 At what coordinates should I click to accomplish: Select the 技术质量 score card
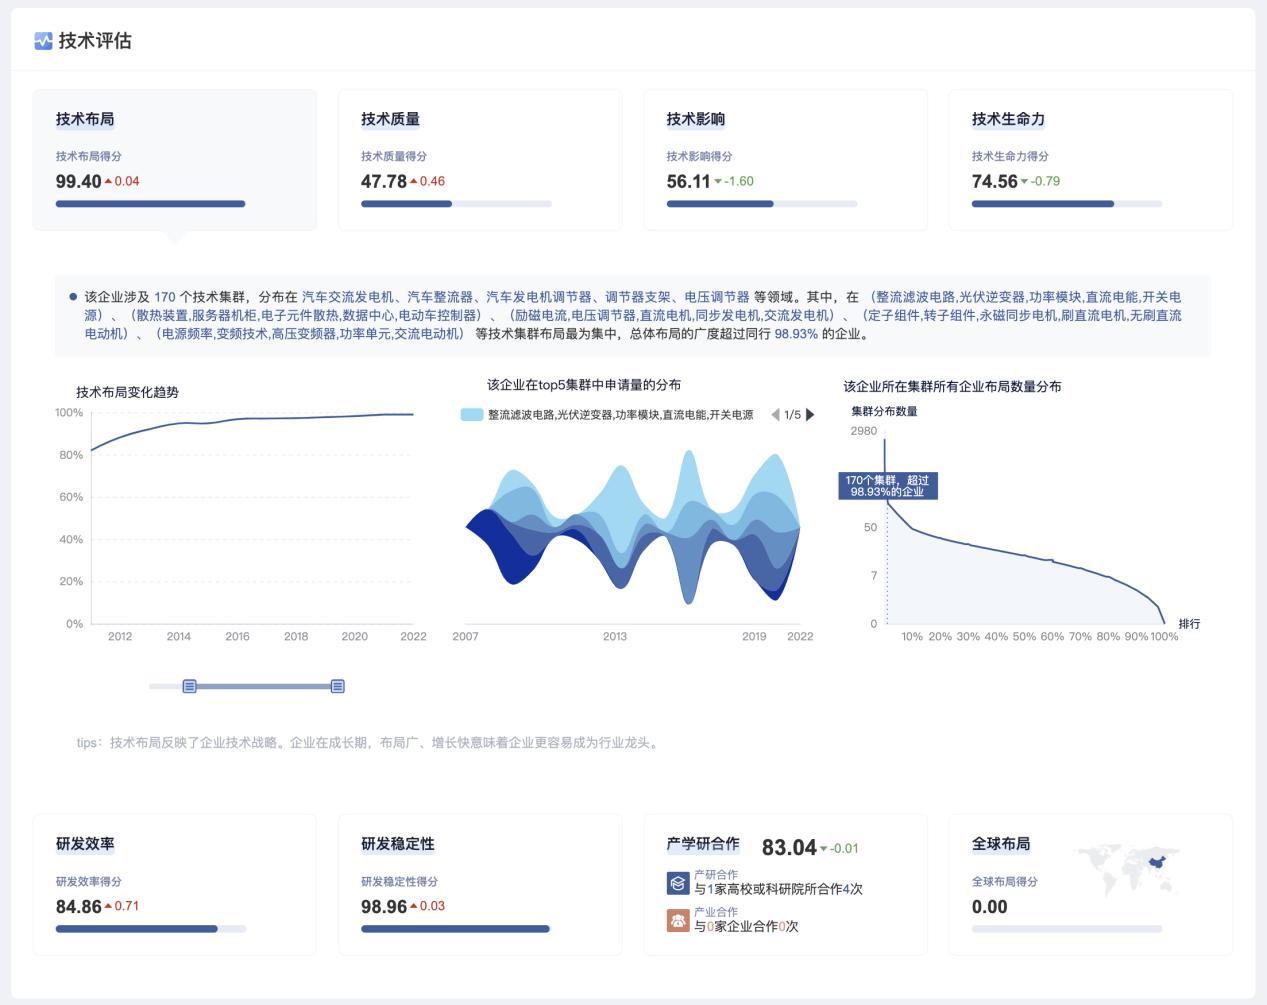(x=480, y=160)
